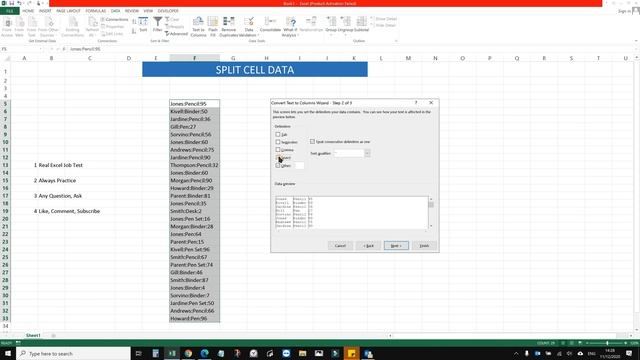
Task: Enable the Comma delimiter checkbox
Action: click(278, 150)
